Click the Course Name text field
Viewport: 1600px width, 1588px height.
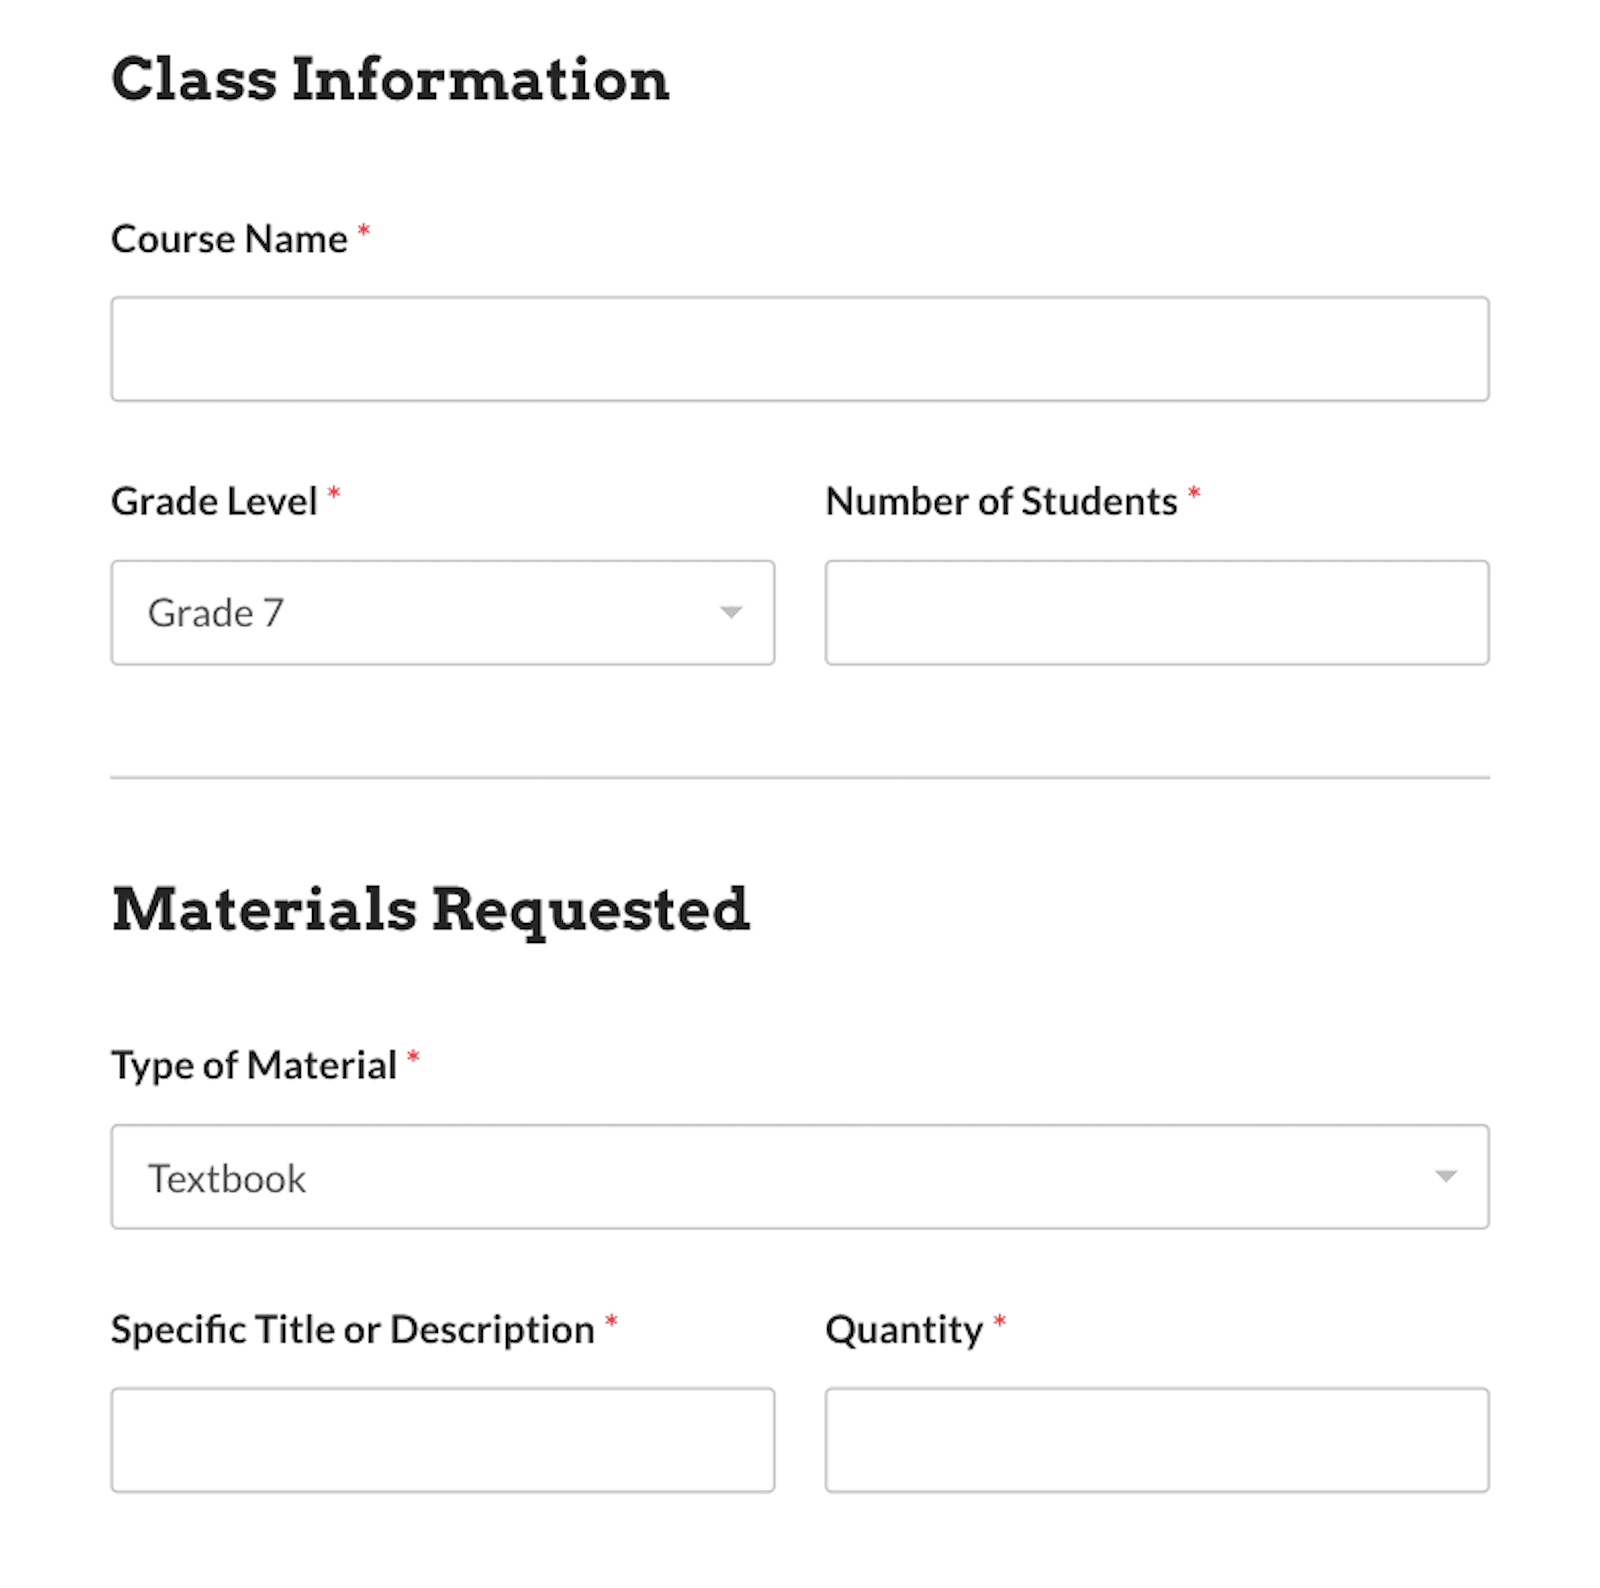click(x=799, y=349)
